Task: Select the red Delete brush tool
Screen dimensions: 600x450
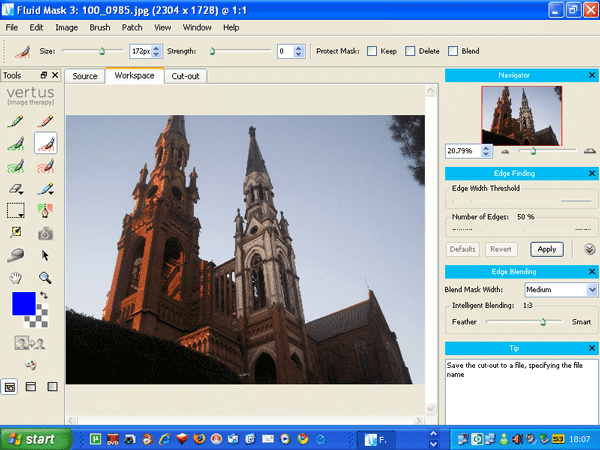Action: pyautogui.click(x=45, y=122)
